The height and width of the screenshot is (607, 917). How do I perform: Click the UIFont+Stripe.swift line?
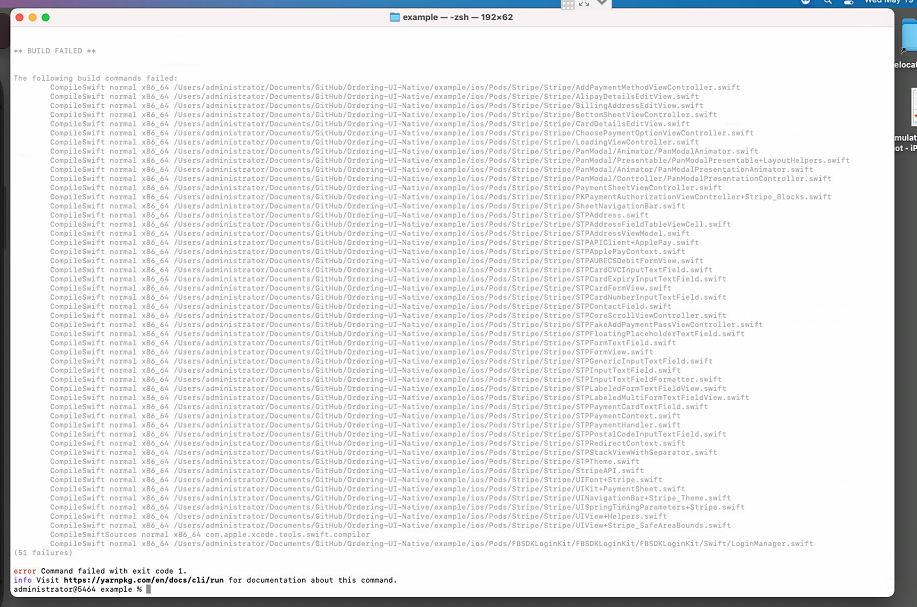click(x=356, y=480)
